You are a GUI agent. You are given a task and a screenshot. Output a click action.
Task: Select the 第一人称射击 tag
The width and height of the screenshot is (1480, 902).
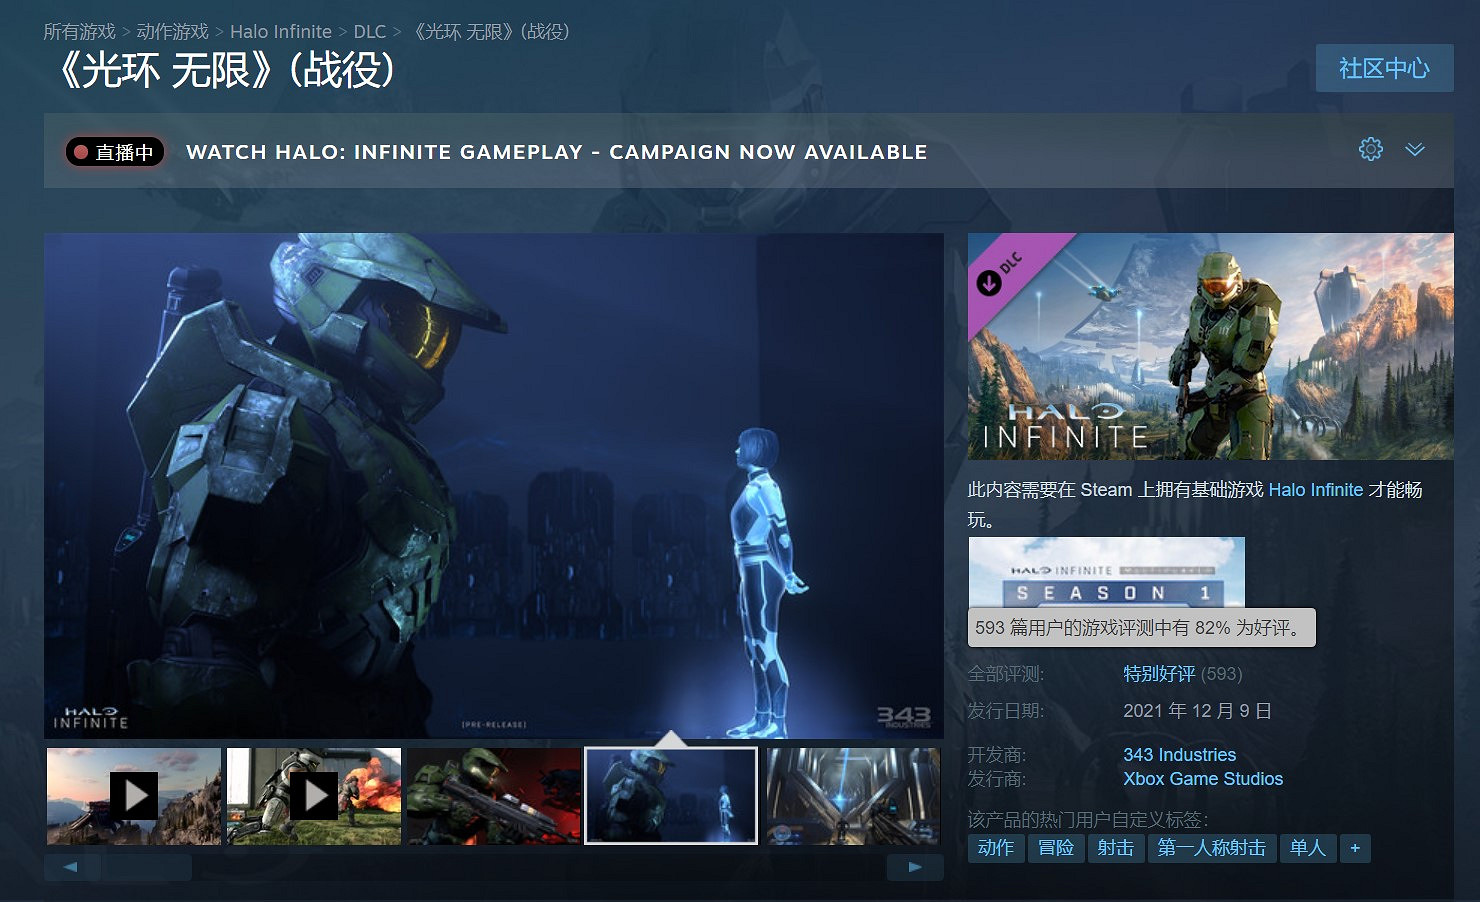(1213, 848)
